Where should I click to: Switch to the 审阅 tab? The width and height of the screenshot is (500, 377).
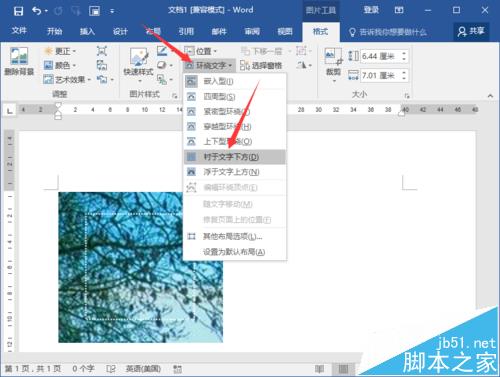point(252,32)
